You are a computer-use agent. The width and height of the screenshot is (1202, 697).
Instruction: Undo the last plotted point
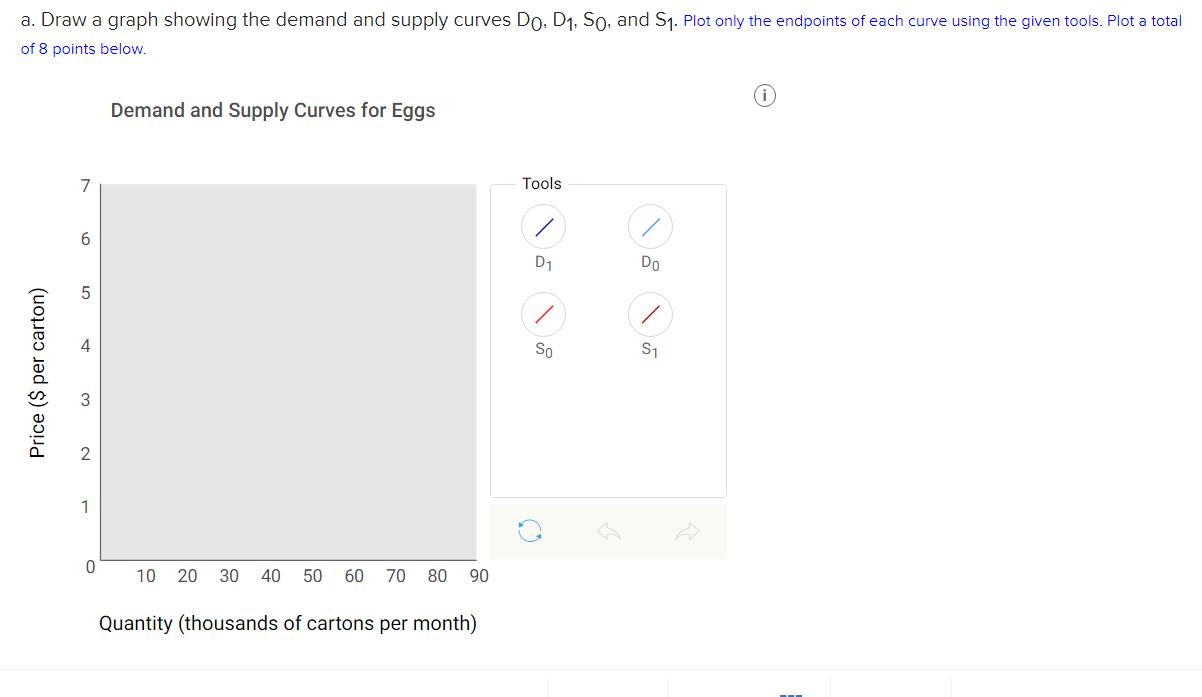point(609,530)
